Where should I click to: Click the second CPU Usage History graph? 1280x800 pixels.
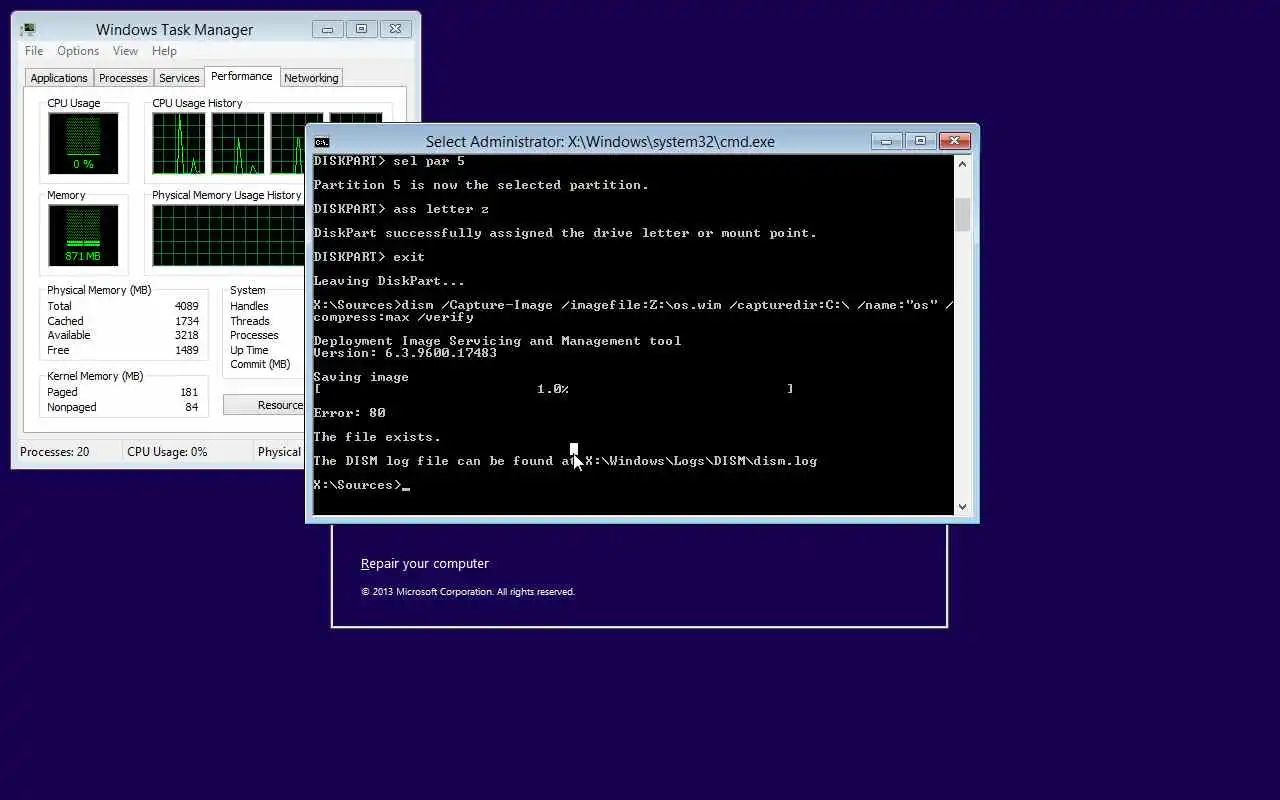pyautogui.click(x=238, y=143)
